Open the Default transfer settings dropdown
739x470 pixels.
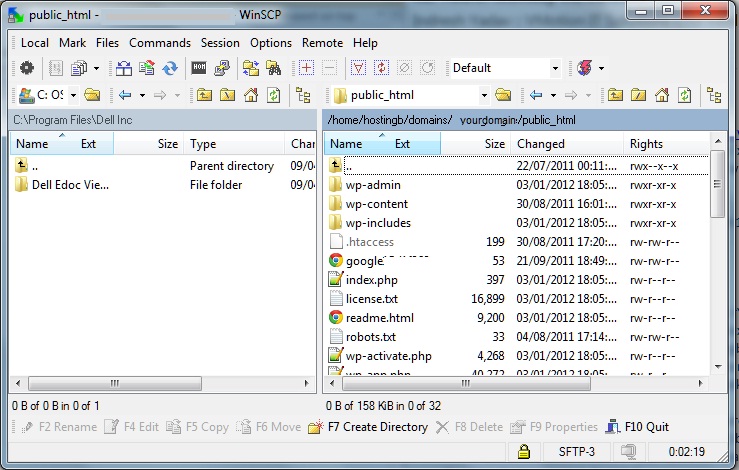(x=555, y=68)
